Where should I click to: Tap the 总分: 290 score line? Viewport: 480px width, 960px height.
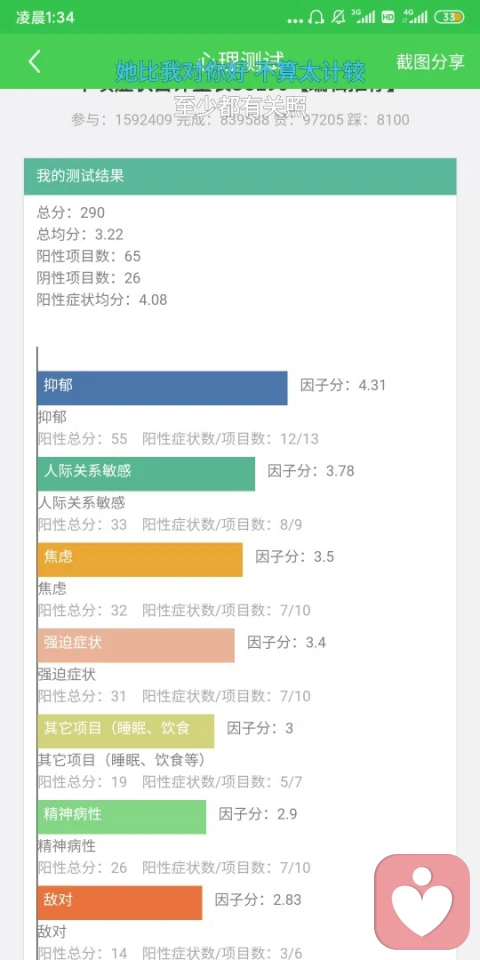pos(71,212)
